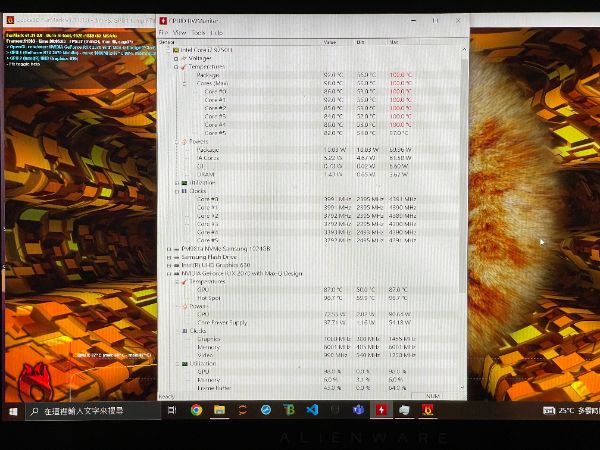Open the Help menu in HWMonitor

coord(217,33)
